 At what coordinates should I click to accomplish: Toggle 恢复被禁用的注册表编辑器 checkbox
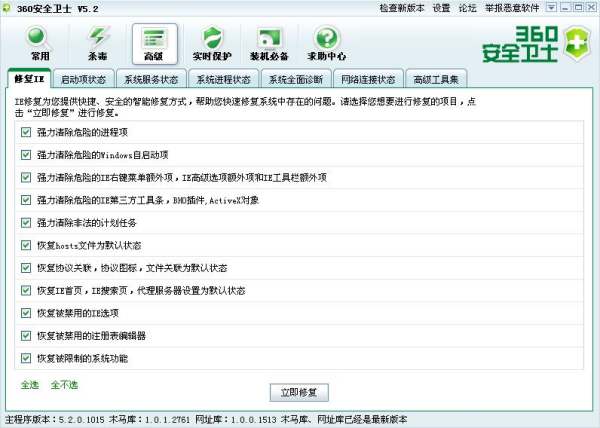[26, 335]
